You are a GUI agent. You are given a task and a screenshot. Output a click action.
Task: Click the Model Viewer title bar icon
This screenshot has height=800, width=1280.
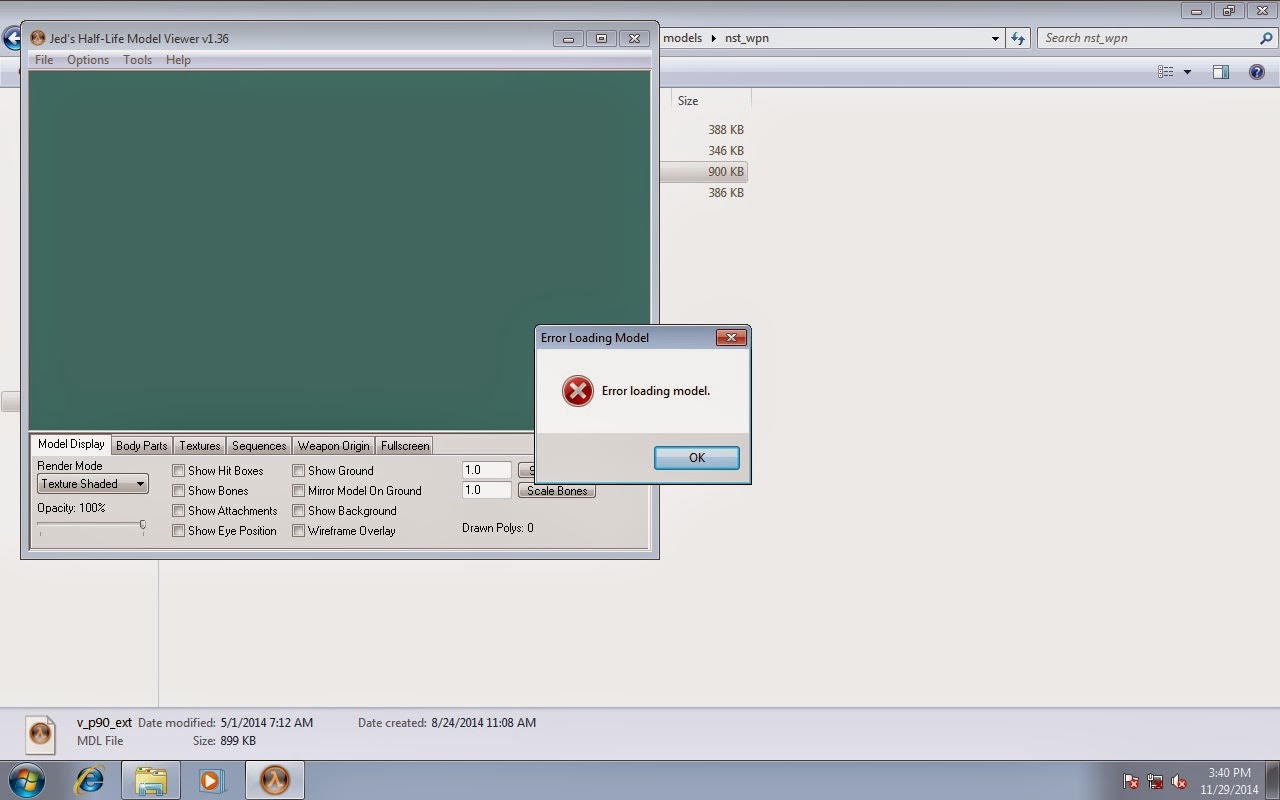point(38,39)
